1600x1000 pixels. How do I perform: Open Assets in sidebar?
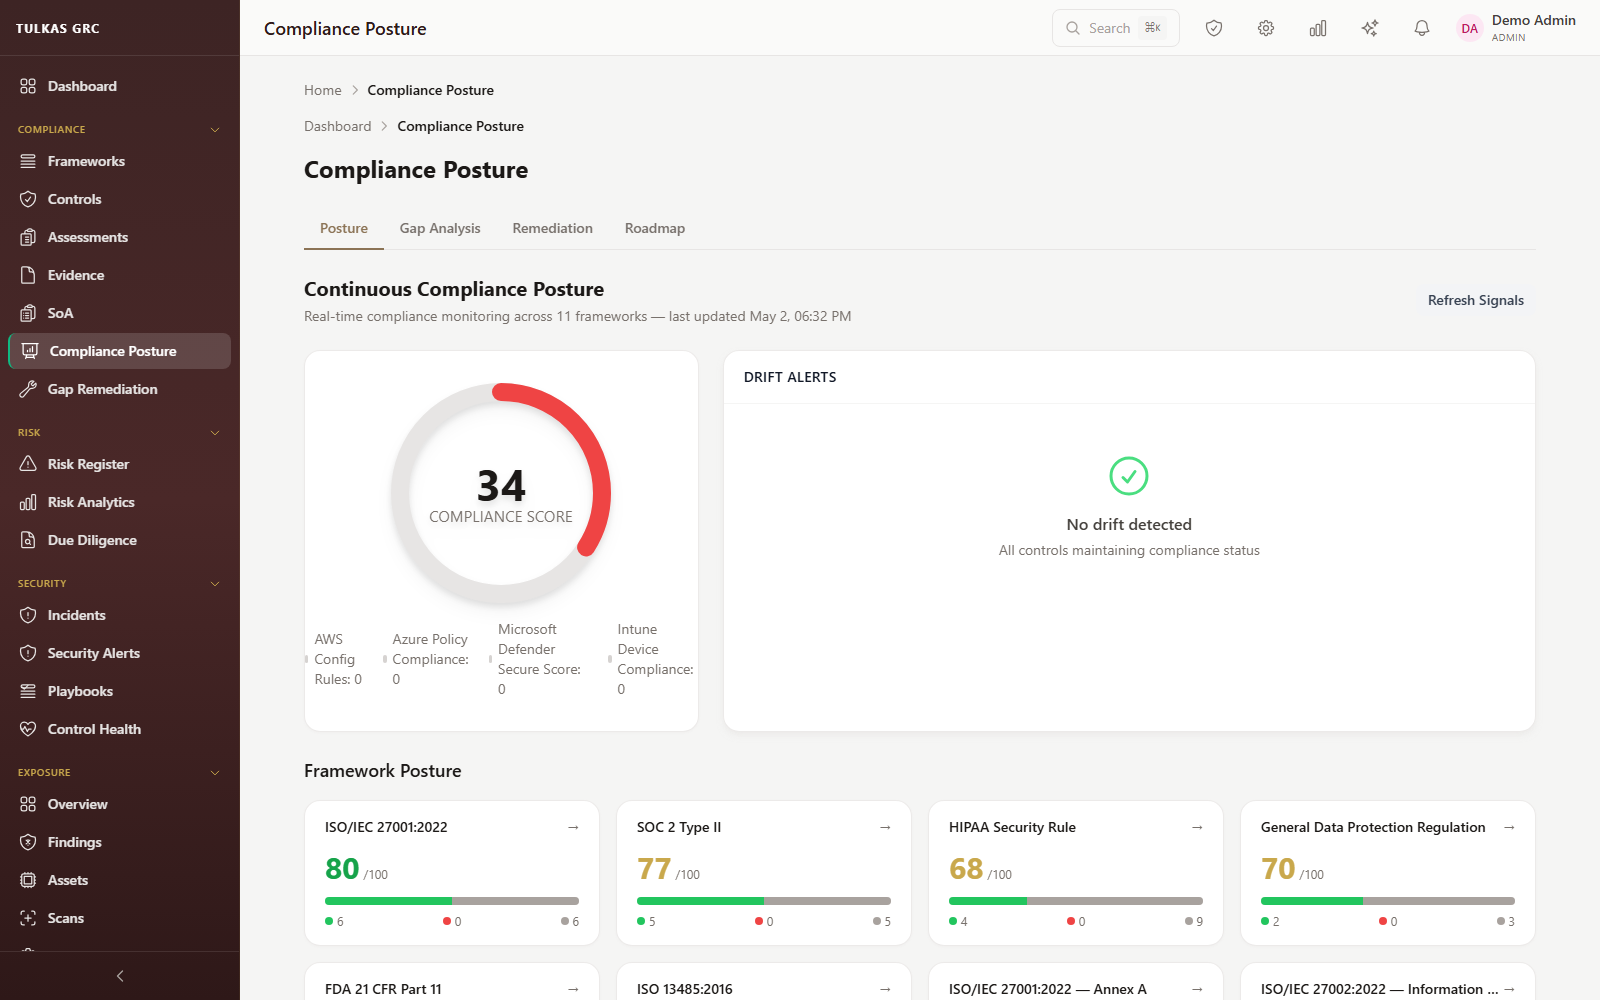click(120, 880)
